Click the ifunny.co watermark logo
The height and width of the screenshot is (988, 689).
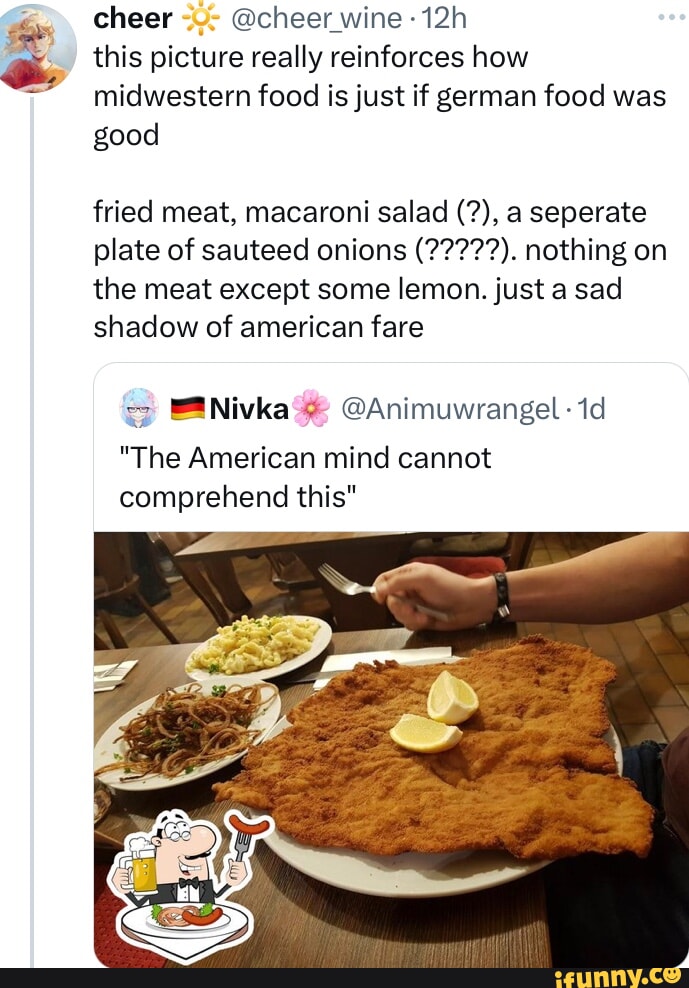coord(618,977)
